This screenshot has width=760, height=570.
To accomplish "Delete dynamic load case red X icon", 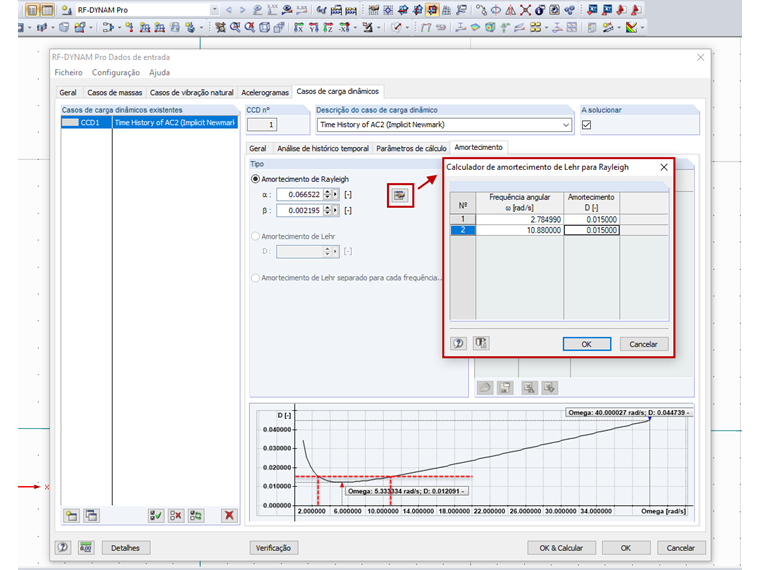I will pyautogui.click(x=229, y=516).
